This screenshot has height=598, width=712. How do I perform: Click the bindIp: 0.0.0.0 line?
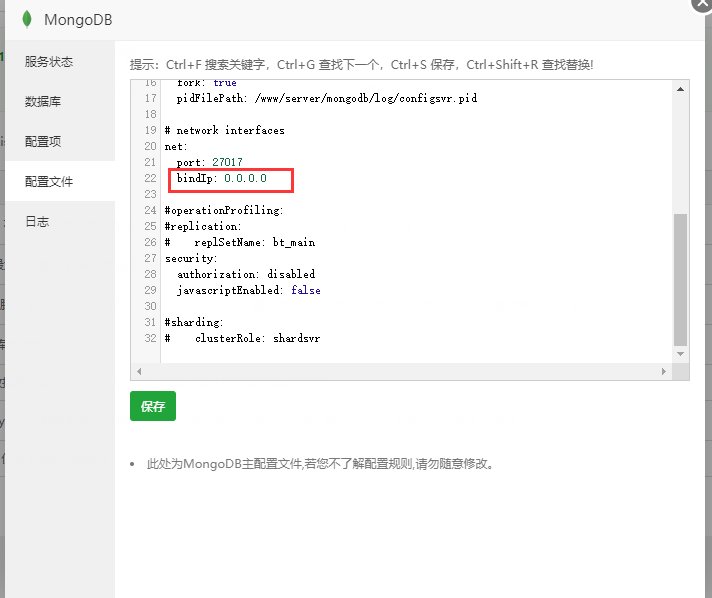point(222,178)
